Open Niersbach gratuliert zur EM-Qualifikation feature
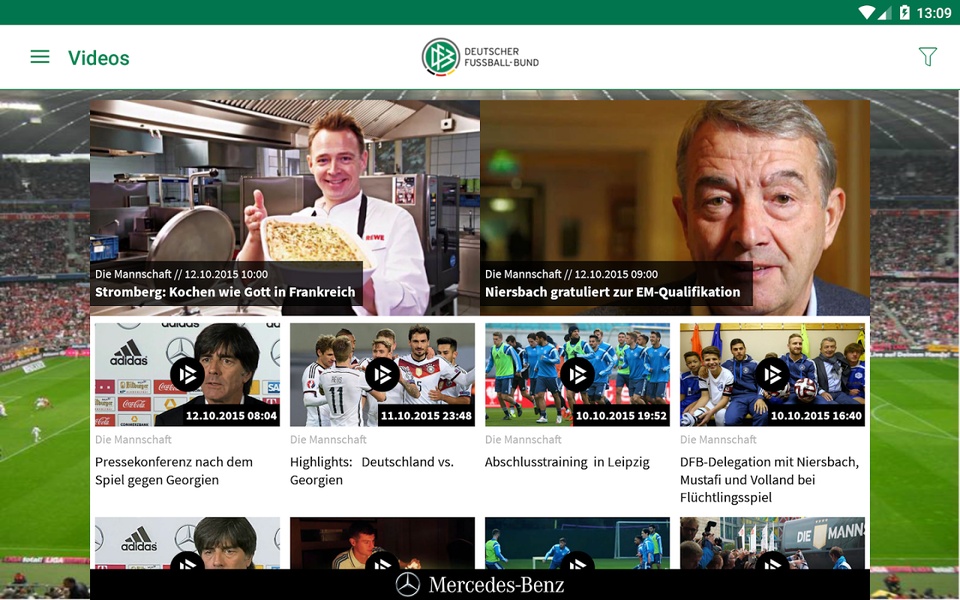Screen dimensions: 960x600 coord(675,208)
